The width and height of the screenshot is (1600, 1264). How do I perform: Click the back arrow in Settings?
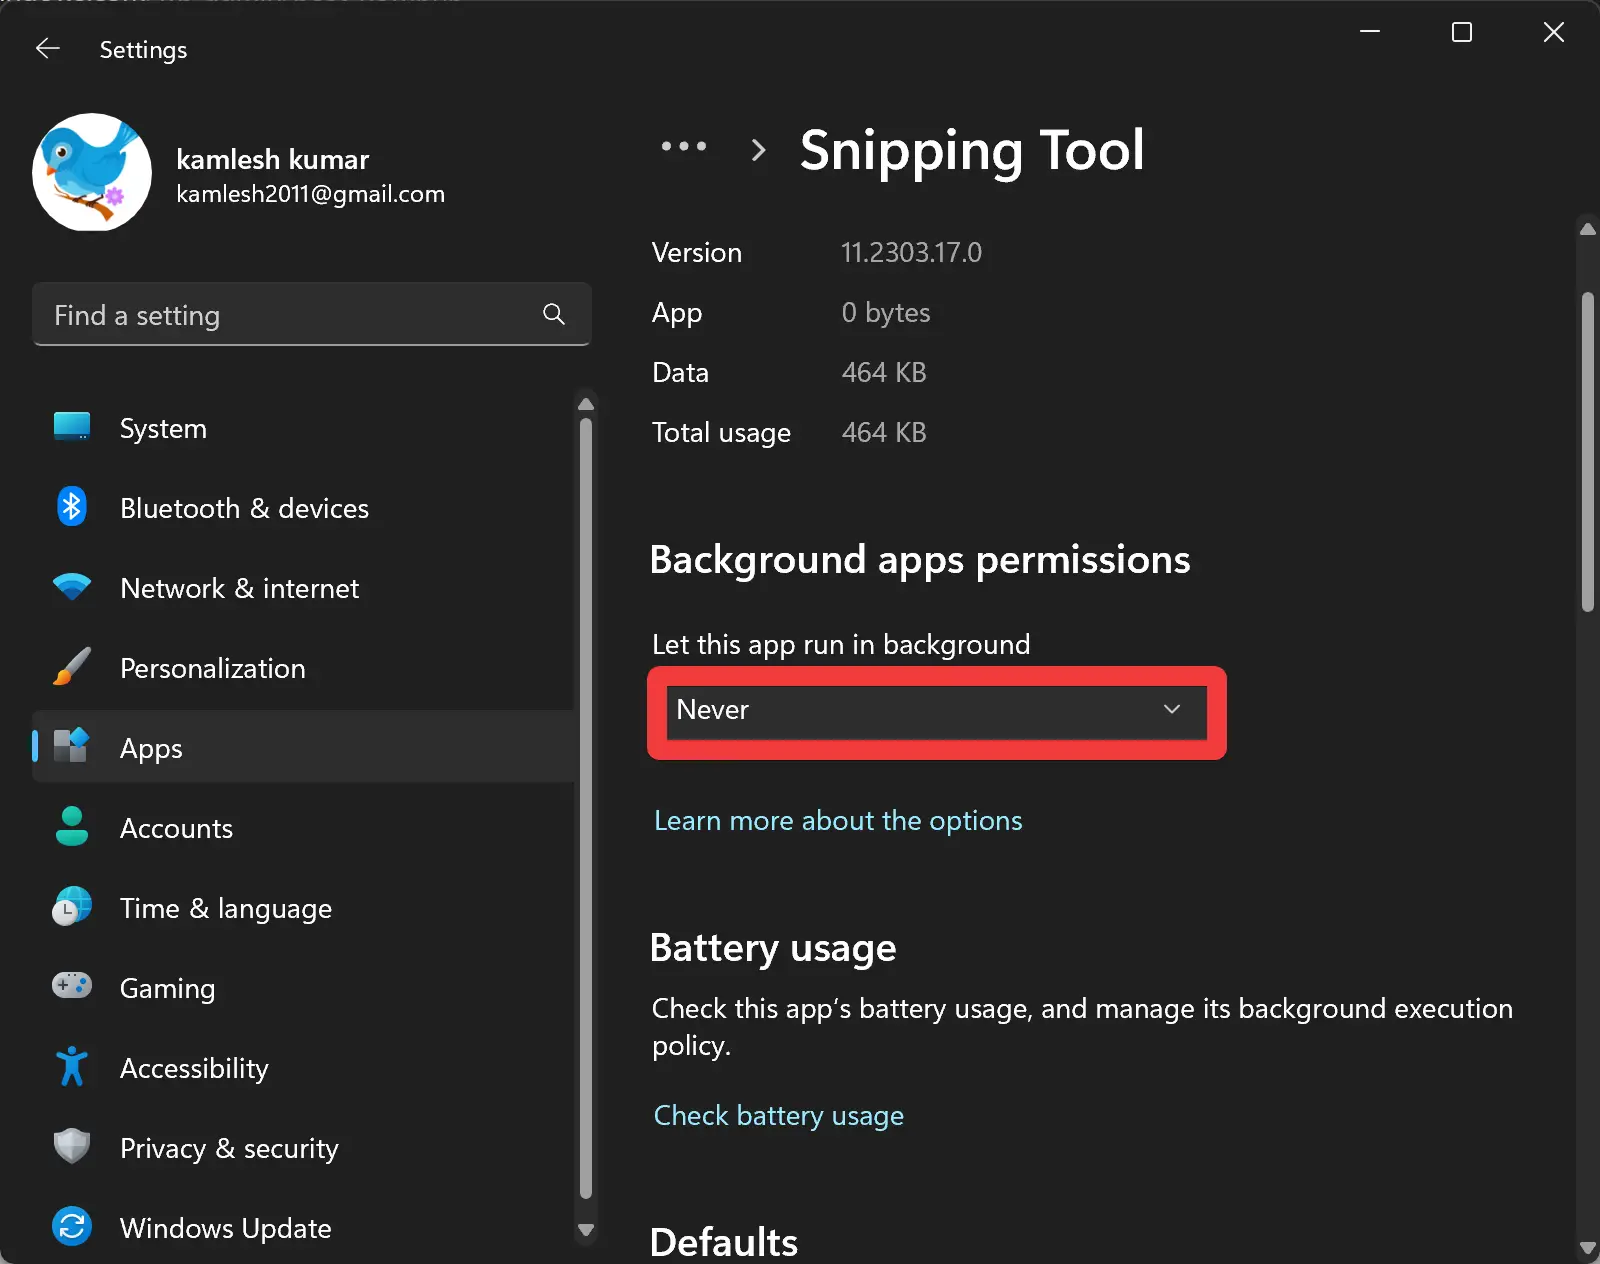pos(47,47)
